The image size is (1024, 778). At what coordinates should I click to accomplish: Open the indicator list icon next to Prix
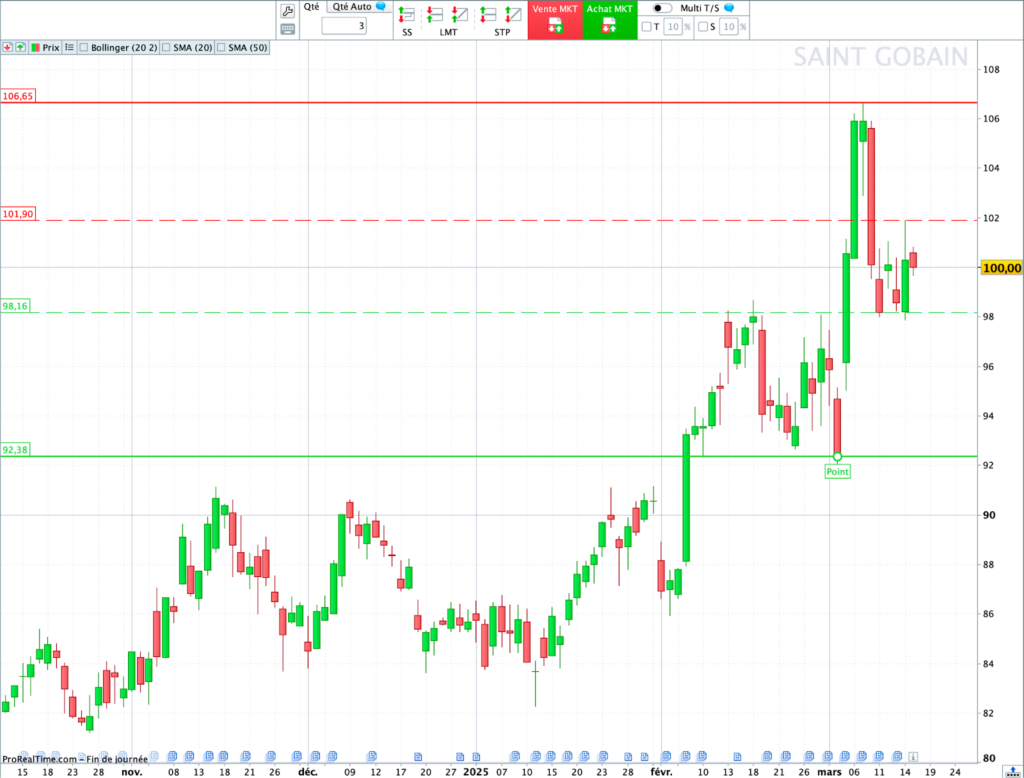coord(69,47)
